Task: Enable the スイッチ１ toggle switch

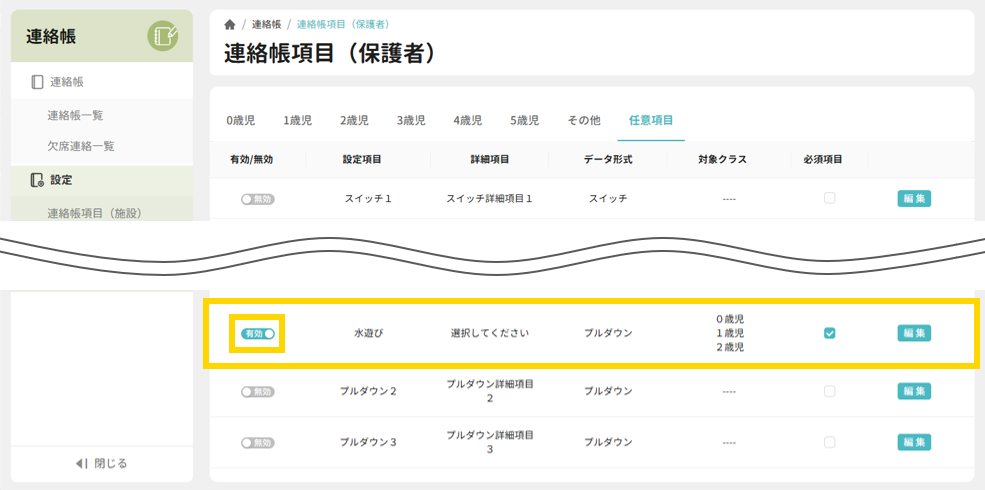Action: tap(258, 199)
